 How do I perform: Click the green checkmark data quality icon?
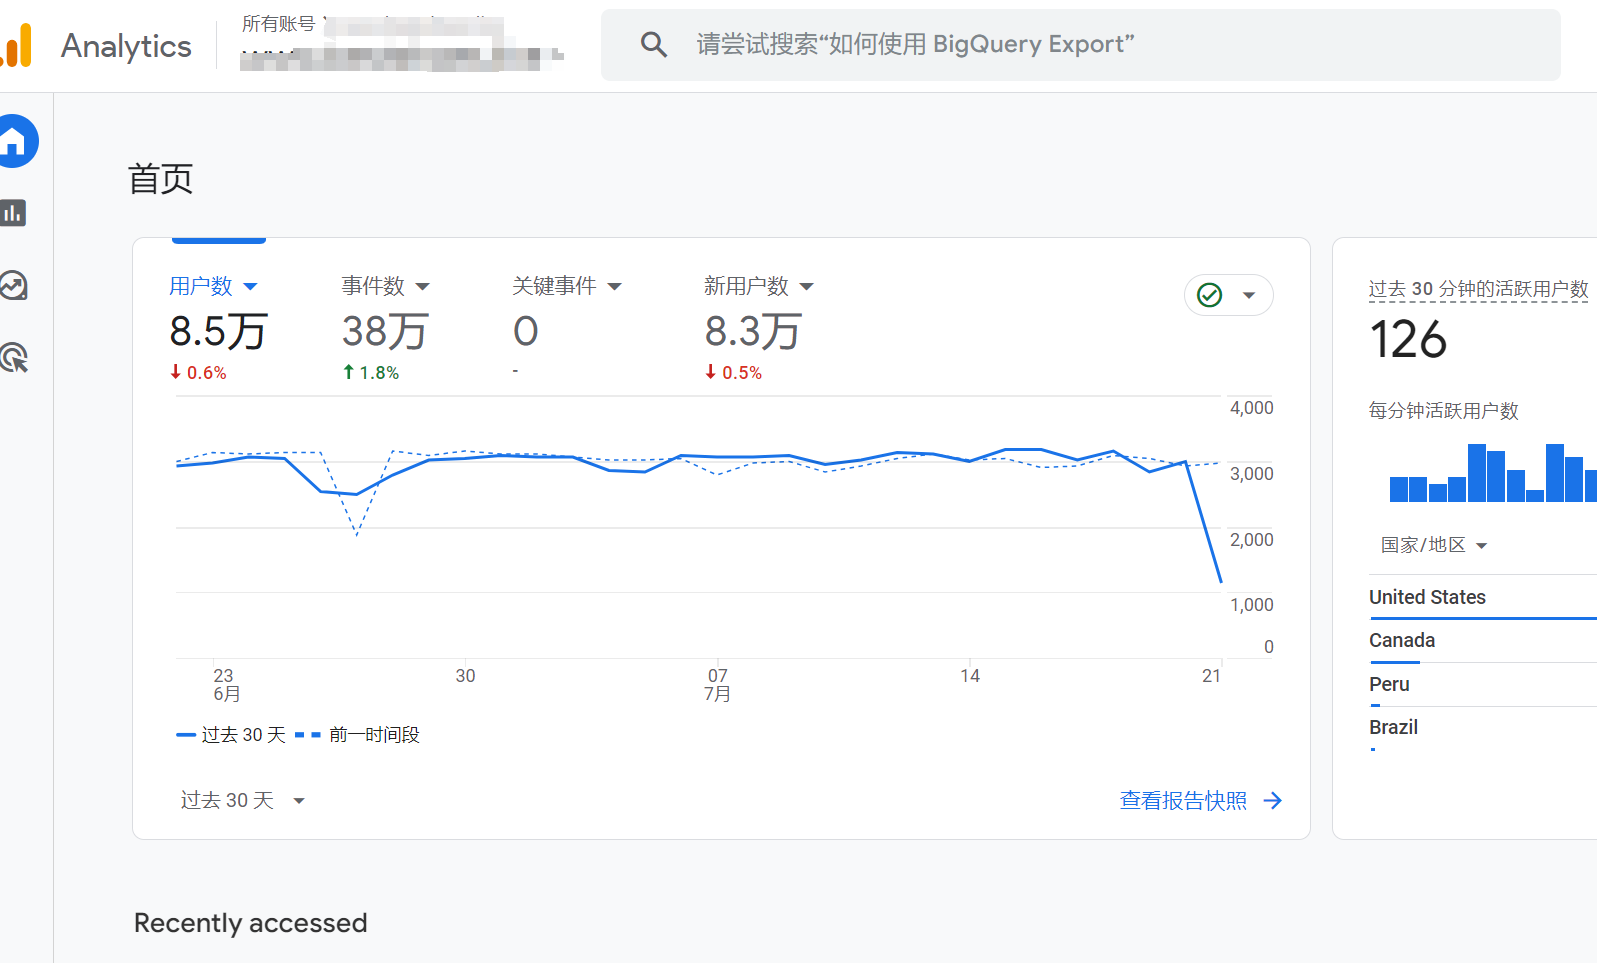pos(1210,295)
